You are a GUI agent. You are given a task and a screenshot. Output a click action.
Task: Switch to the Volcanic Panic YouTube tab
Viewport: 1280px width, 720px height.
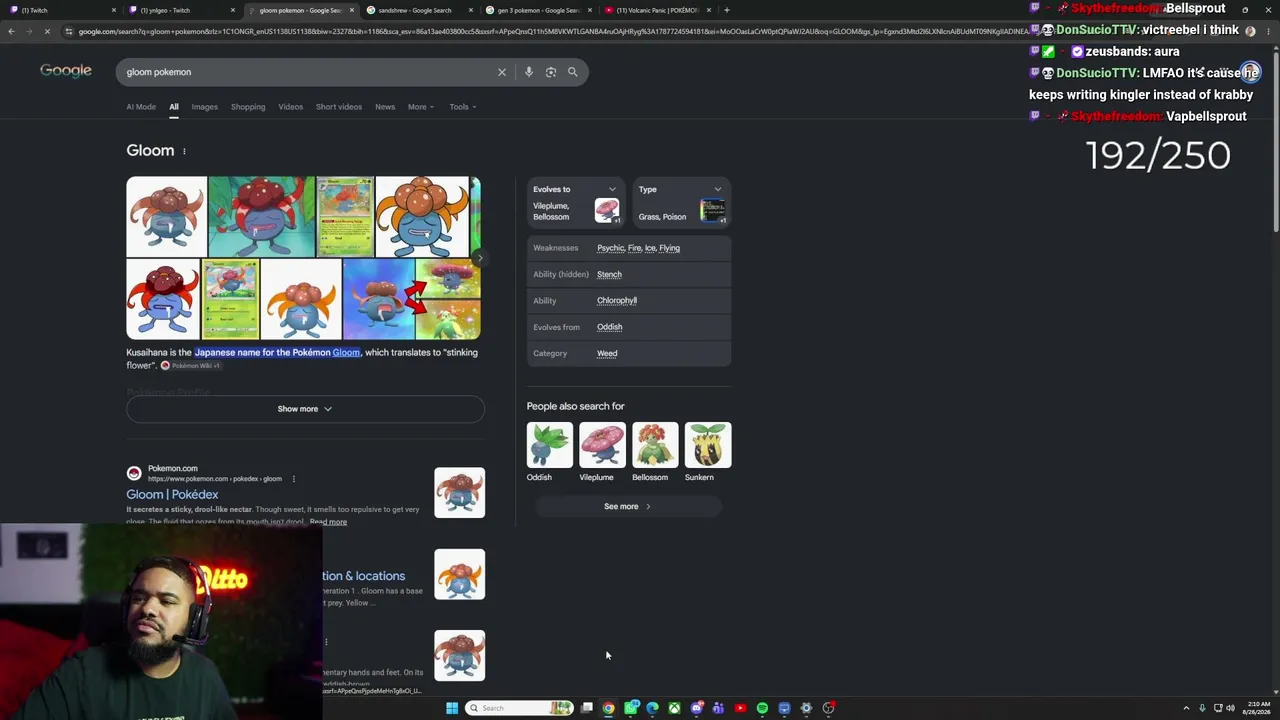[x=657, y=10]
